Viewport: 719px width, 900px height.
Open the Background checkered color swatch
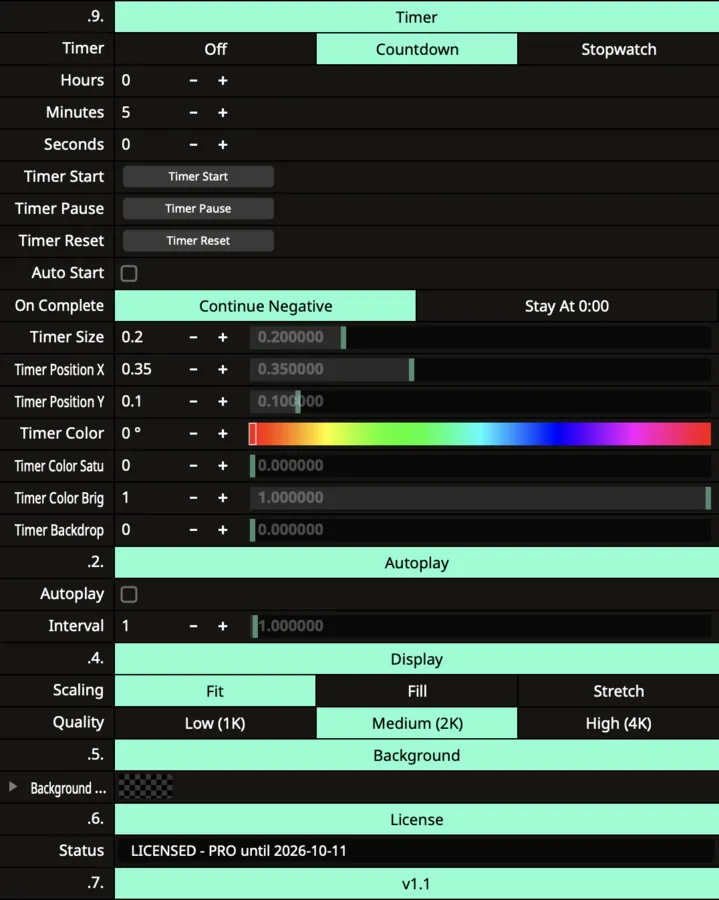pos(146,786)
